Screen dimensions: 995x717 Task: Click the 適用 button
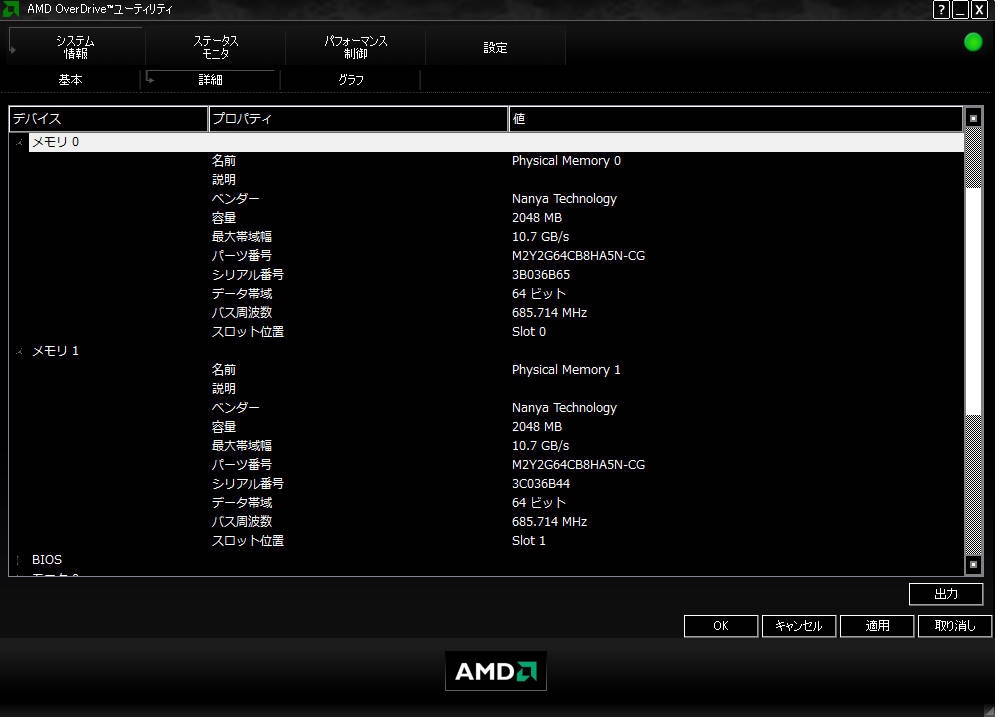coord(877,626)
